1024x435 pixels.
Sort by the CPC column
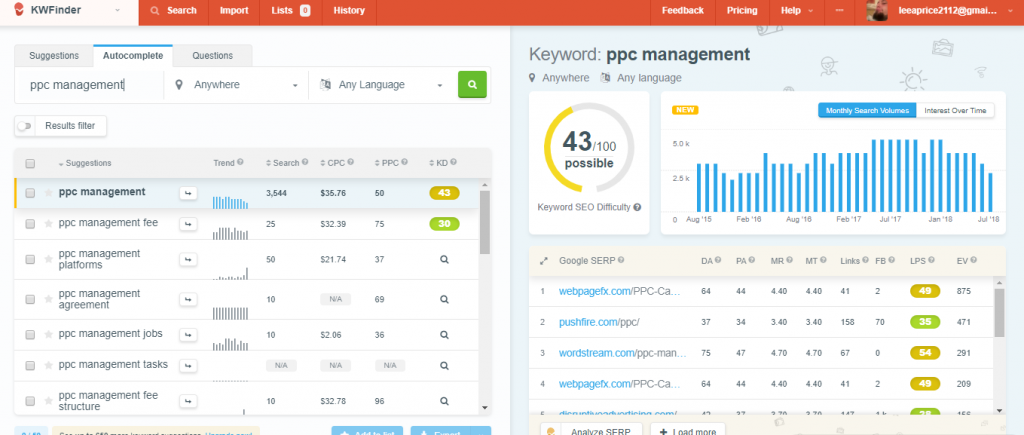coord(333,163)
